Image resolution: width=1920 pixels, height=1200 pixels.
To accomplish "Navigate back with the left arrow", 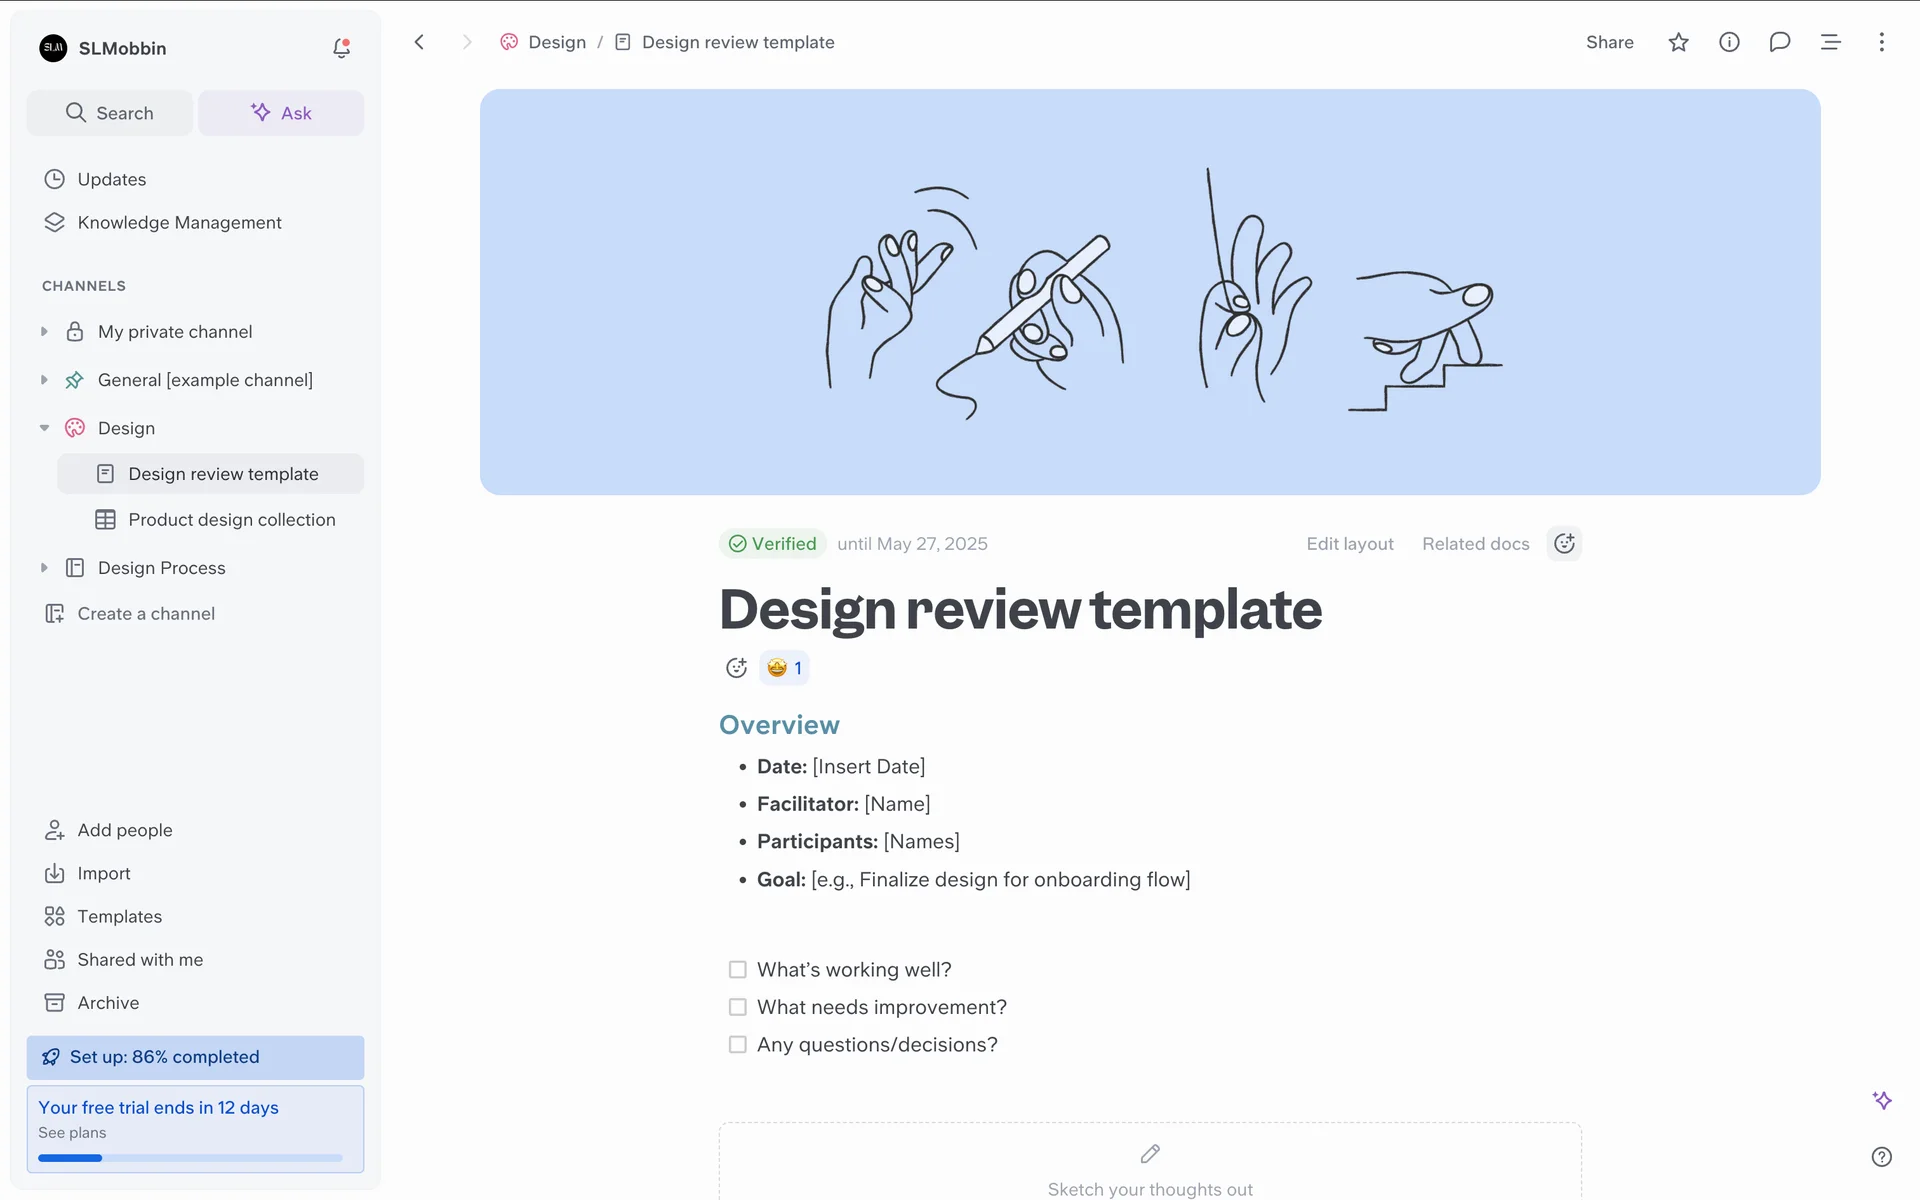I will [x=420, y=42].
